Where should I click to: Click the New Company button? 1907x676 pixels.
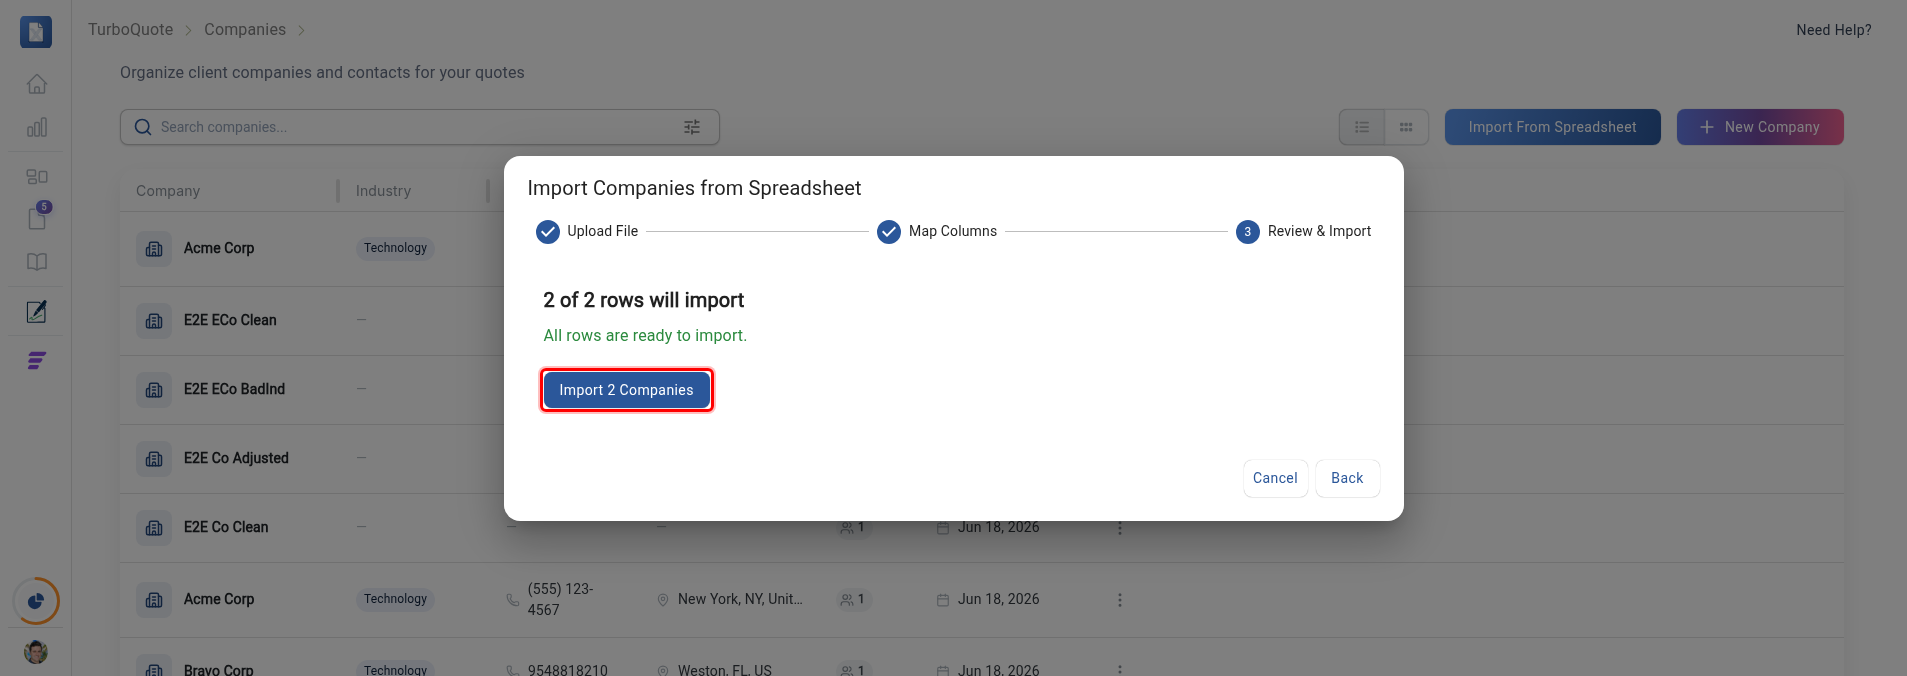[x=1760, y=127]
